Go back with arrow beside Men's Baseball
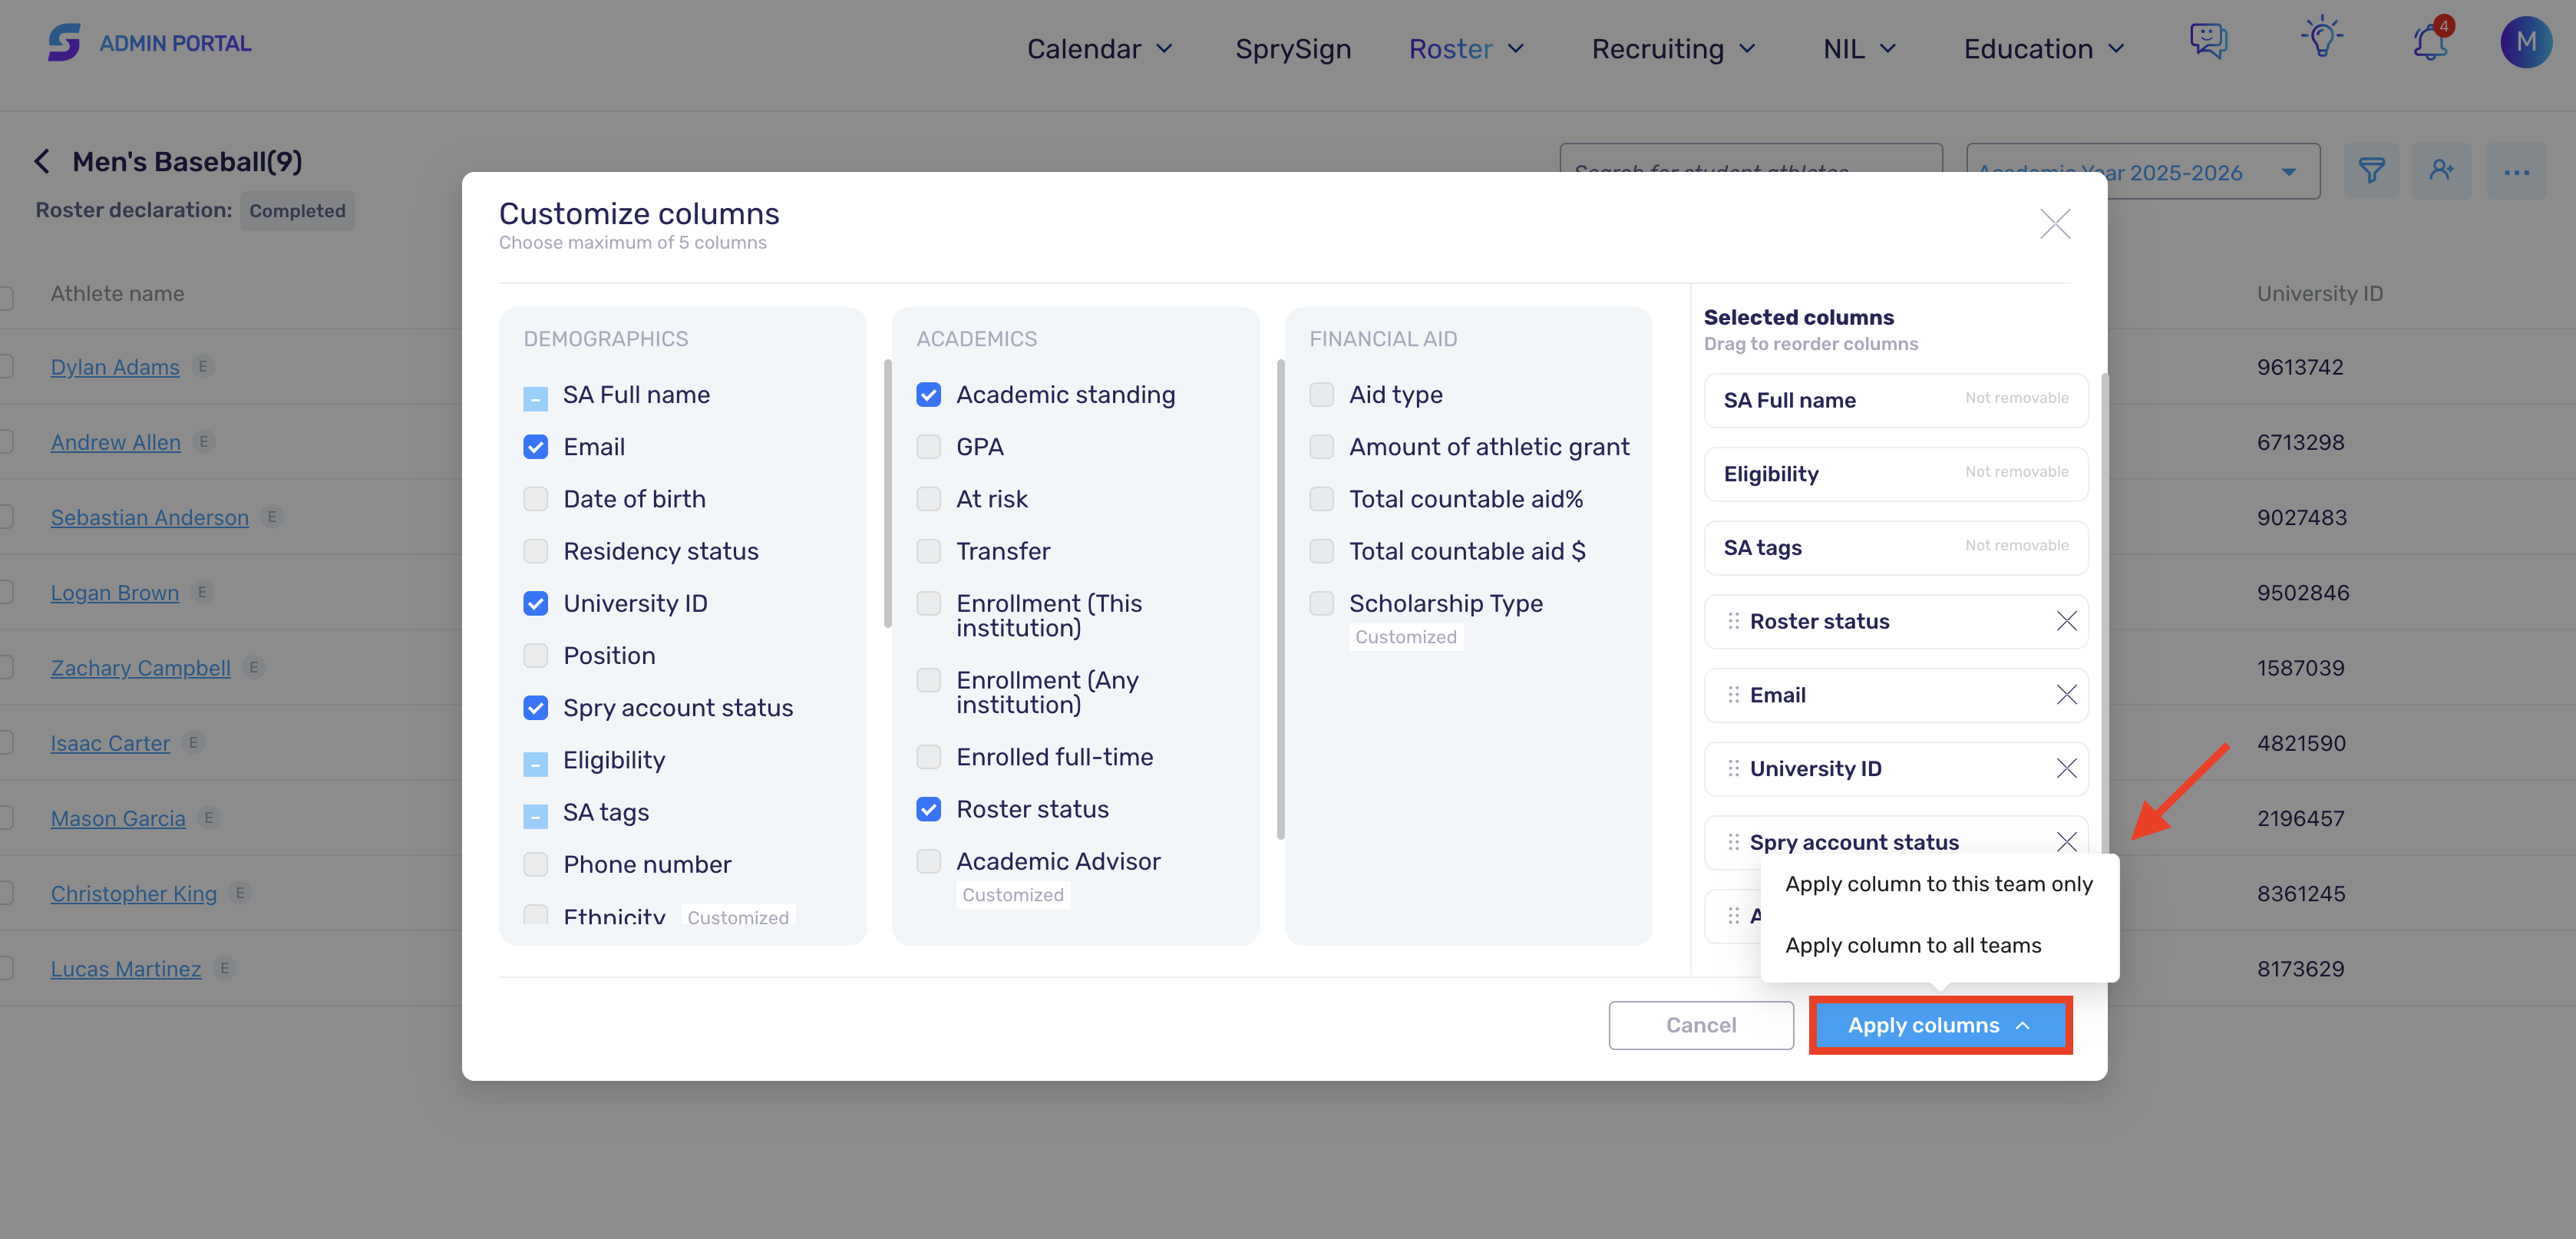 click(42, 161)
